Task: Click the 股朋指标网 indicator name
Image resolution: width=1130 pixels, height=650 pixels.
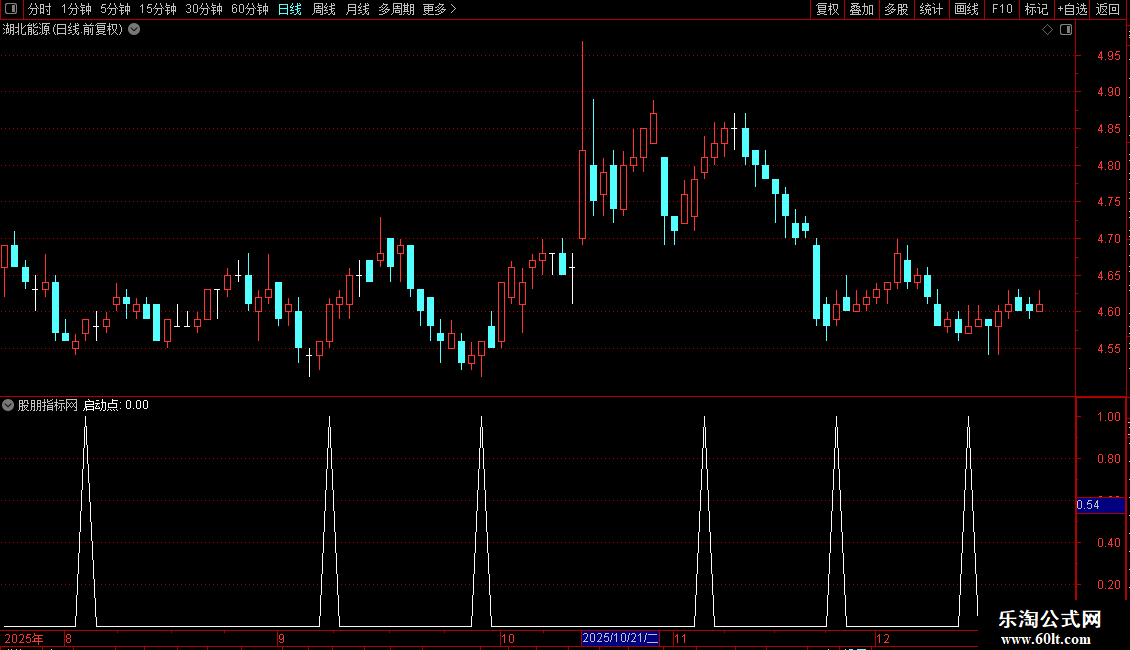Action: (48, 405)
